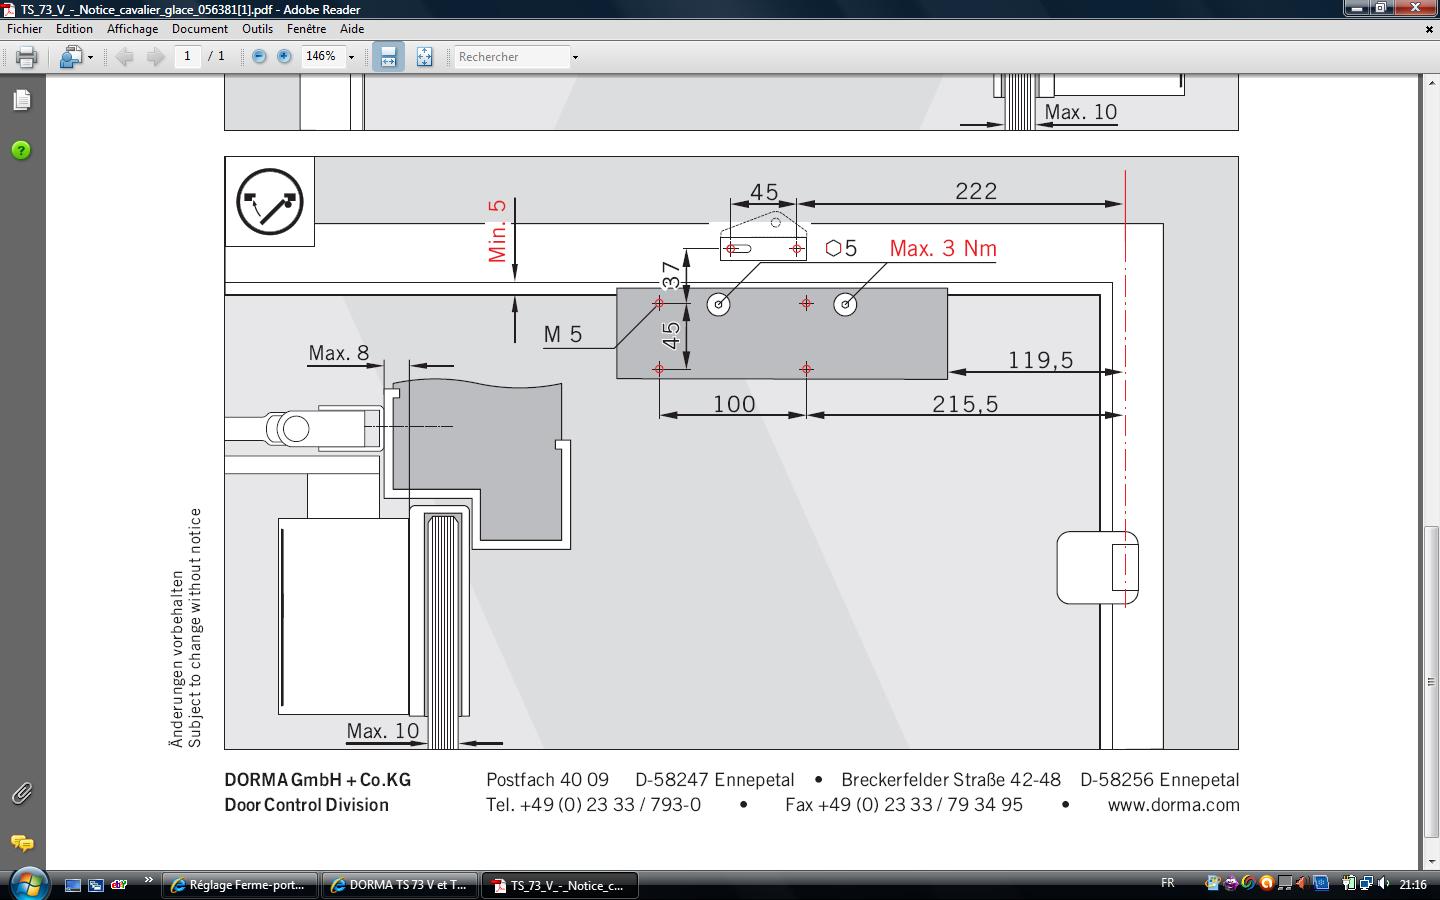Open the volume control tray icon

click(x=1383, y=883)
